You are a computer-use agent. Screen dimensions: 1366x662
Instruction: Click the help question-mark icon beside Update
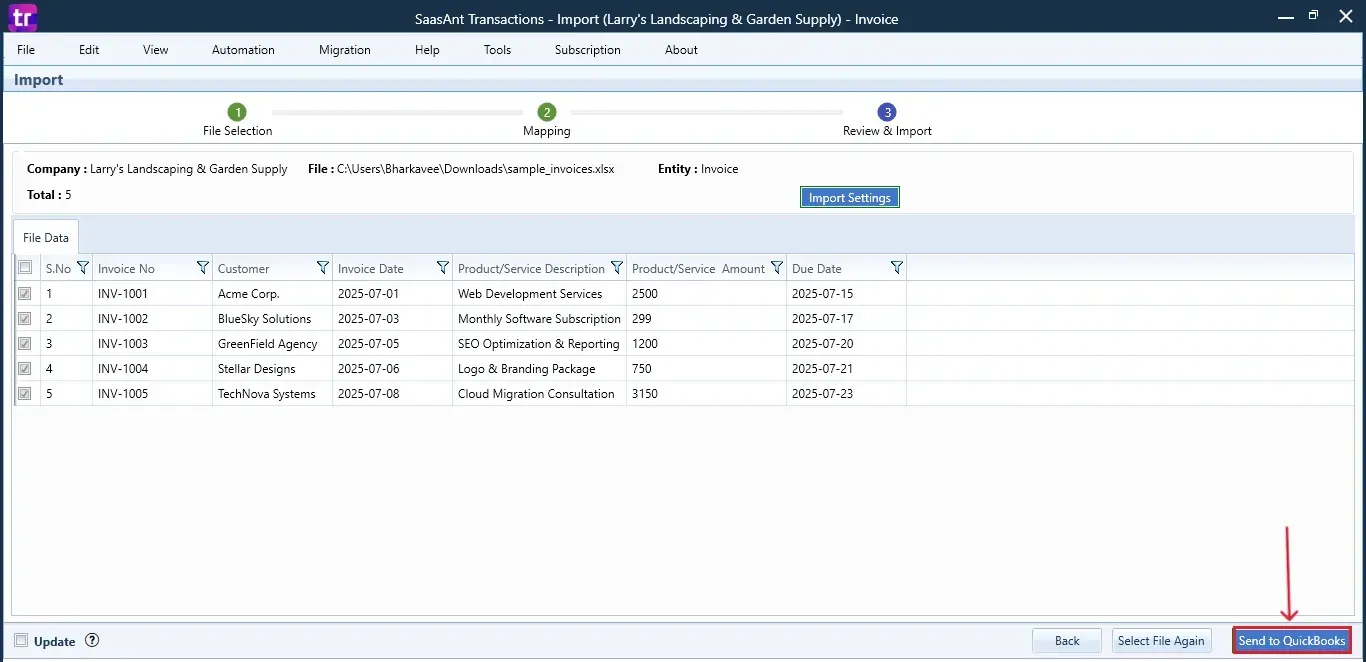coord(92,641)
